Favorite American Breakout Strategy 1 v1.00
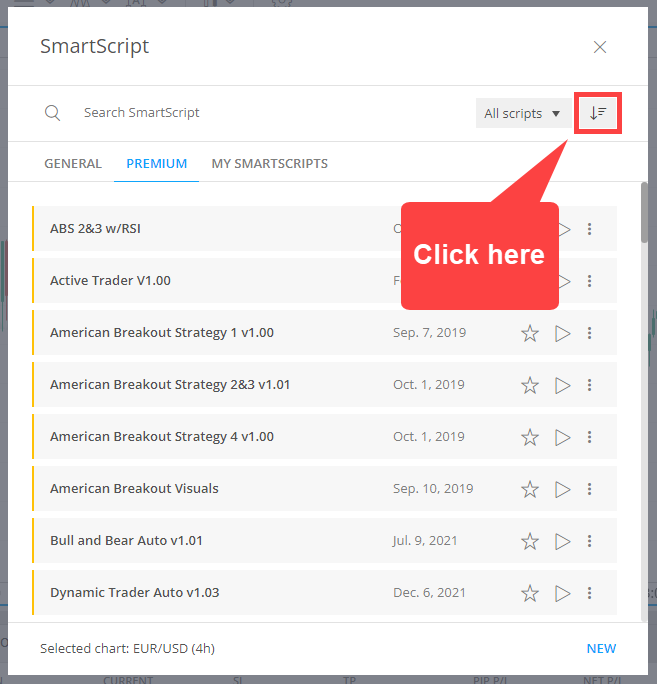The width and height of the screenshot is (657, 684). tap(530, 333)
